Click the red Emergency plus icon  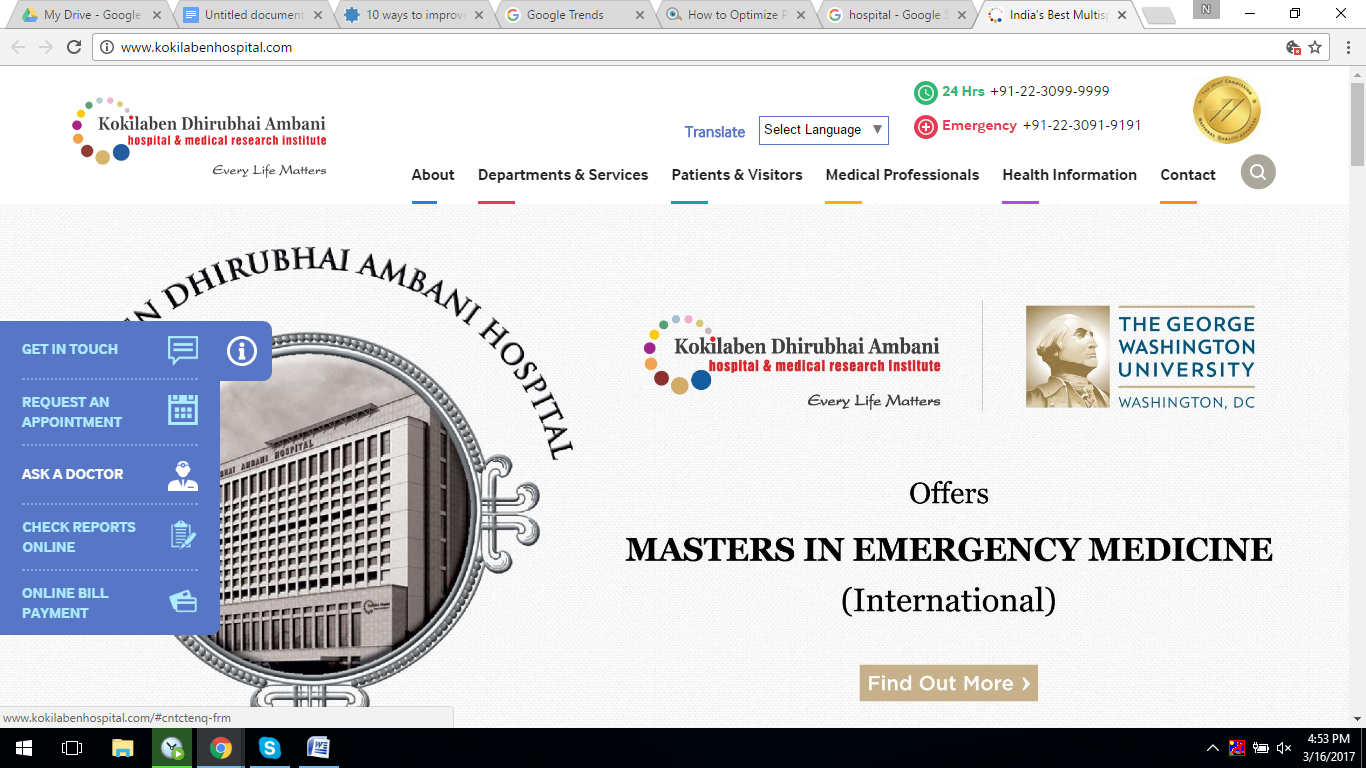[x=926, y=127]
